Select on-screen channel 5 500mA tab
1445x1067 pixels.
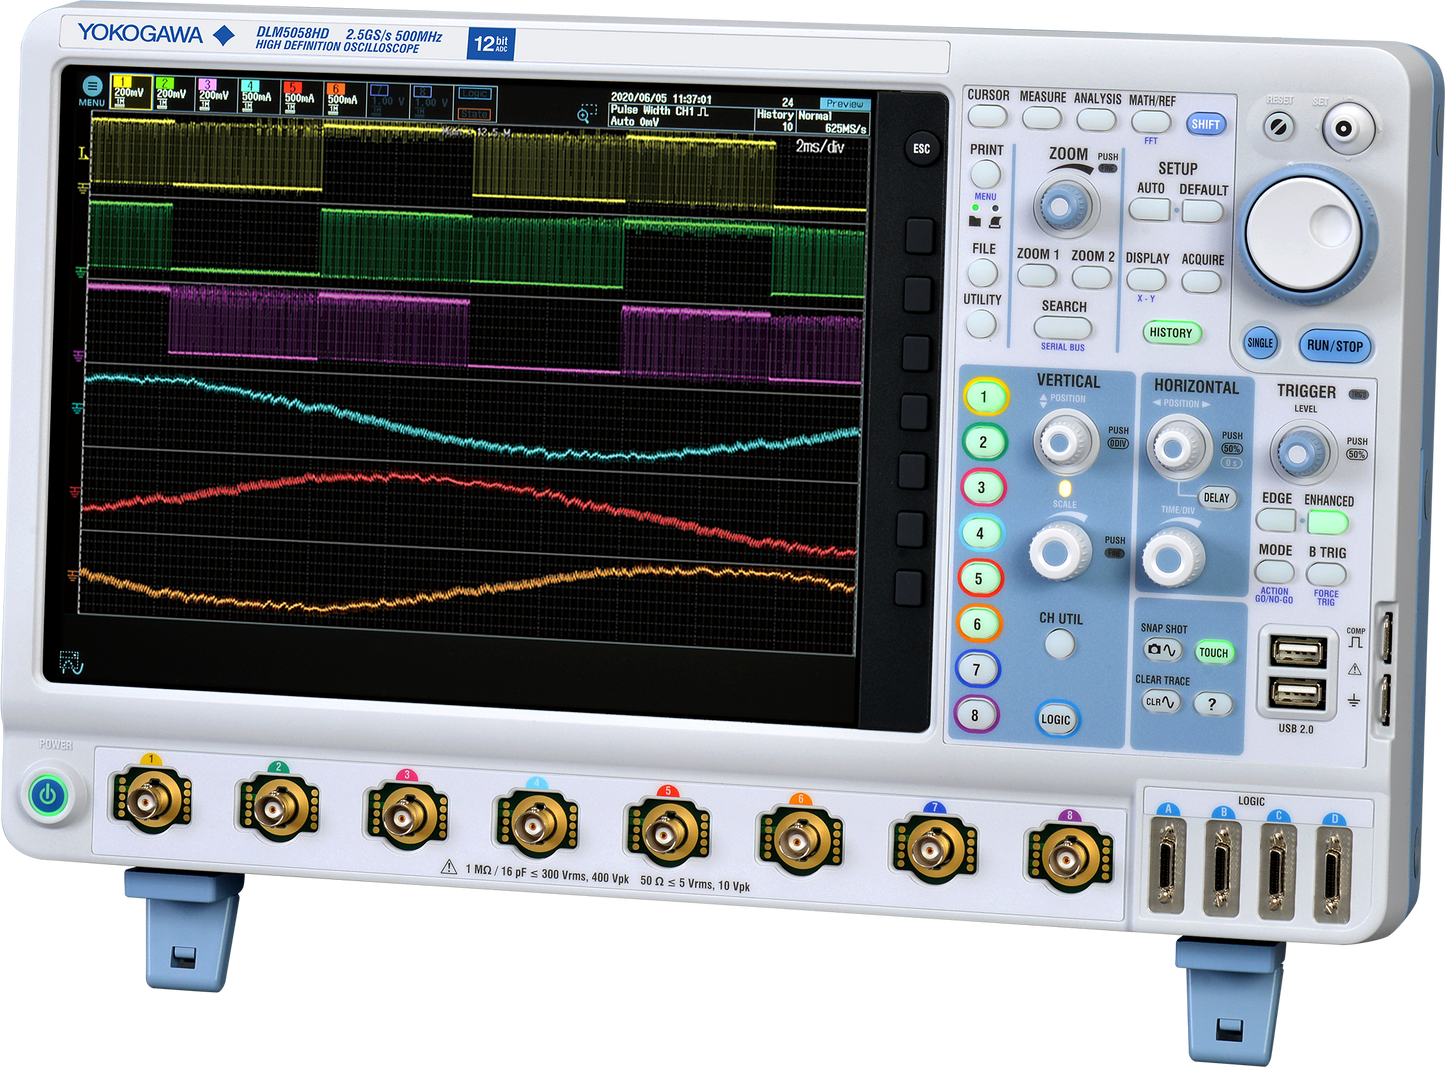point(301,98)
